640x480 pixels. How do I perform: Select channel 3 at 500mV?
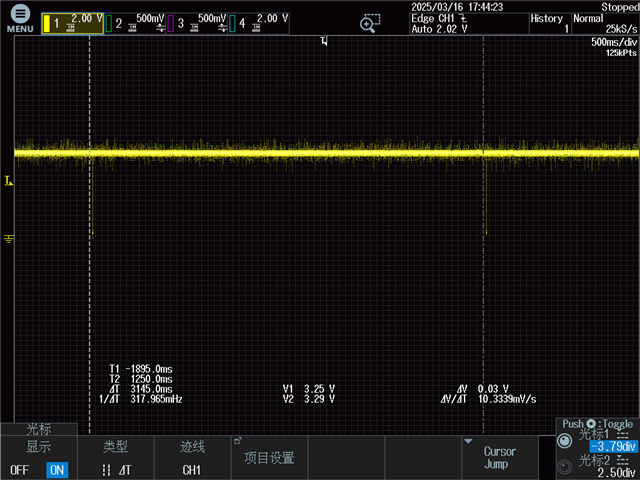coord(197,24)
